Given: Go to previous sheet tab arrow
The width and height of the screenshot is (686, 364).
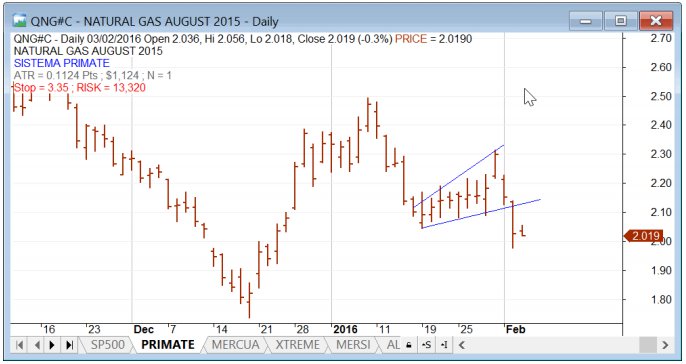Looking at the screenshot, I should click(37, 345).
